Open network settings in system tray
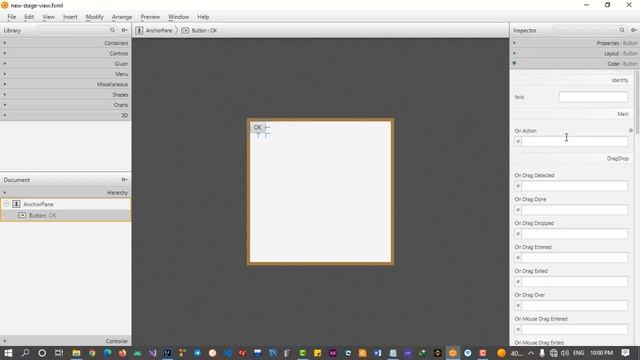This screenshot has width=640, height=360. (553, 353)
